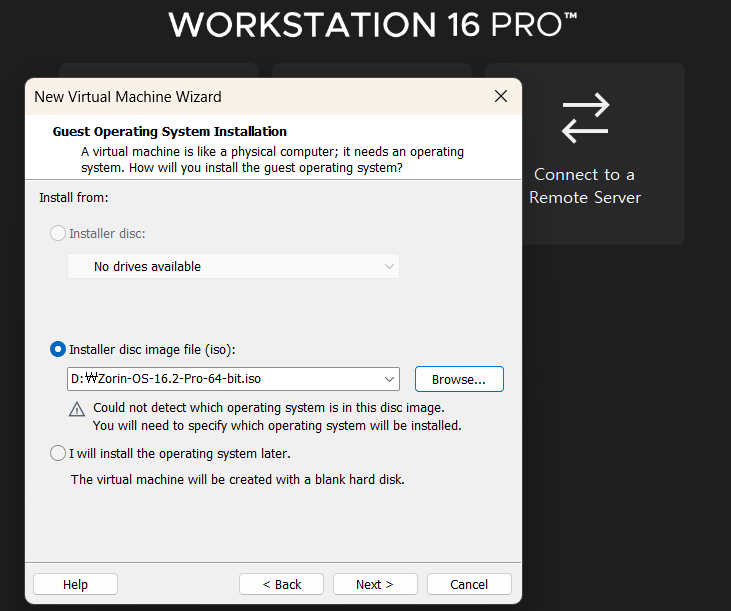731x611 pixels.
Task: Expand the ISO path dropdown arrow
Action: tap(389, 379)
